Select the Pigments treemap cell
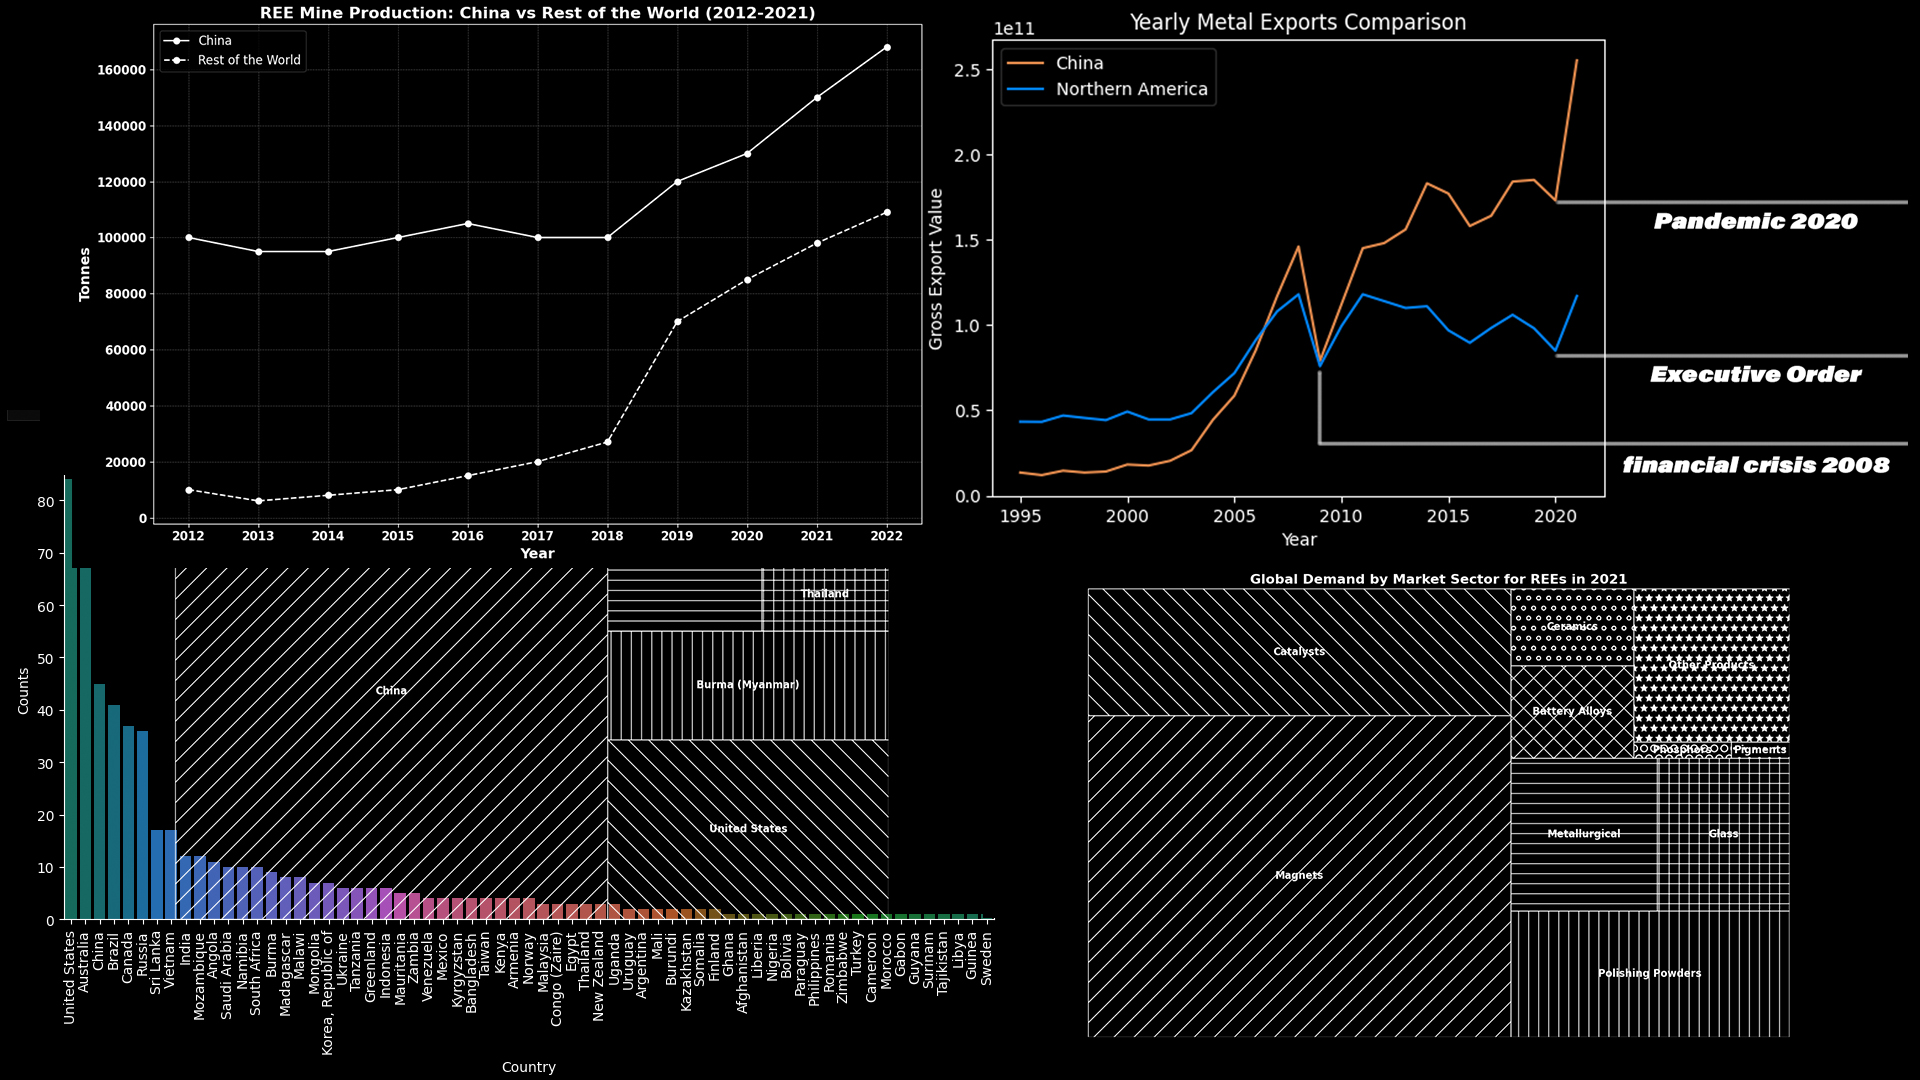 tap(1760, 750)
